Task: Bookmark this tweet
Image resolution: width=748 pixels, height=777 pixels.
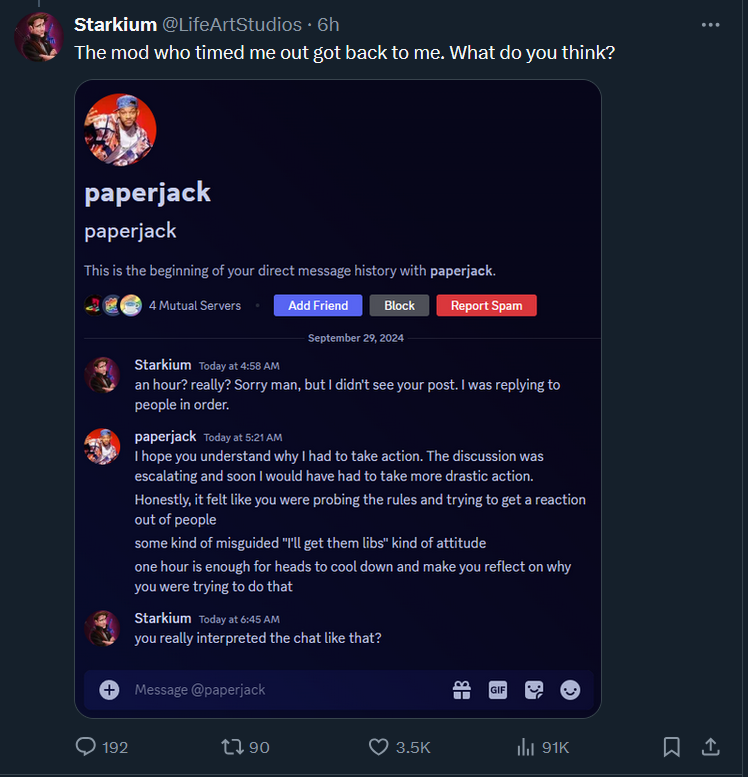Action: tap(672, 747)
